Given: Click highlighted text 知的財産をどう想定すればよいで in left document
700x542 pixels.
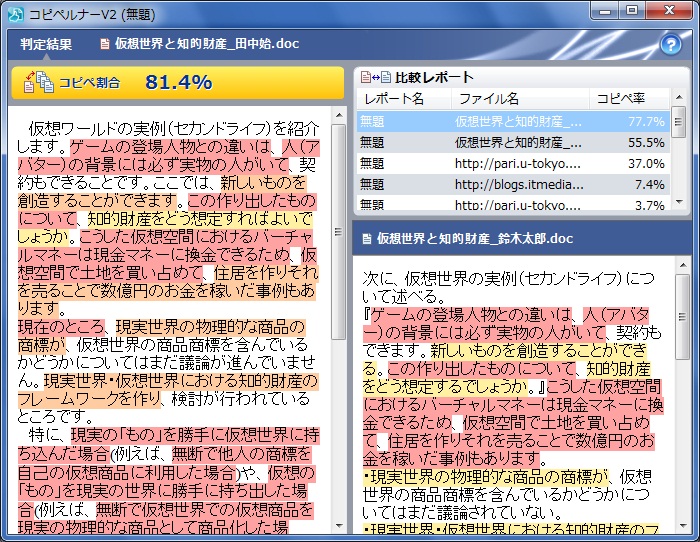Looking at the screenshot, I should 200,219.
